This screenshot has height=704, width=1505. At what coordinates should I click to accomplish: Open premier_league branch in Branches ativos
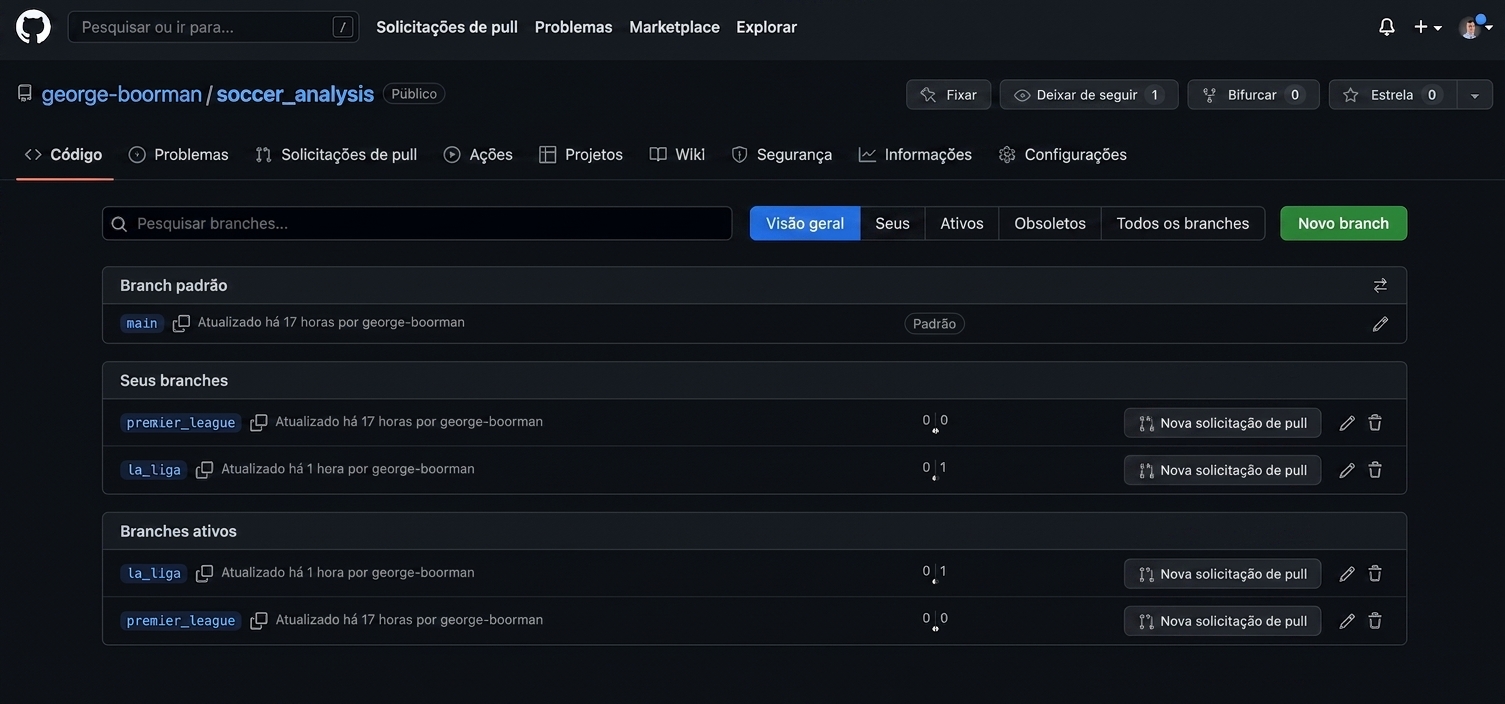[x=181, y=621]
